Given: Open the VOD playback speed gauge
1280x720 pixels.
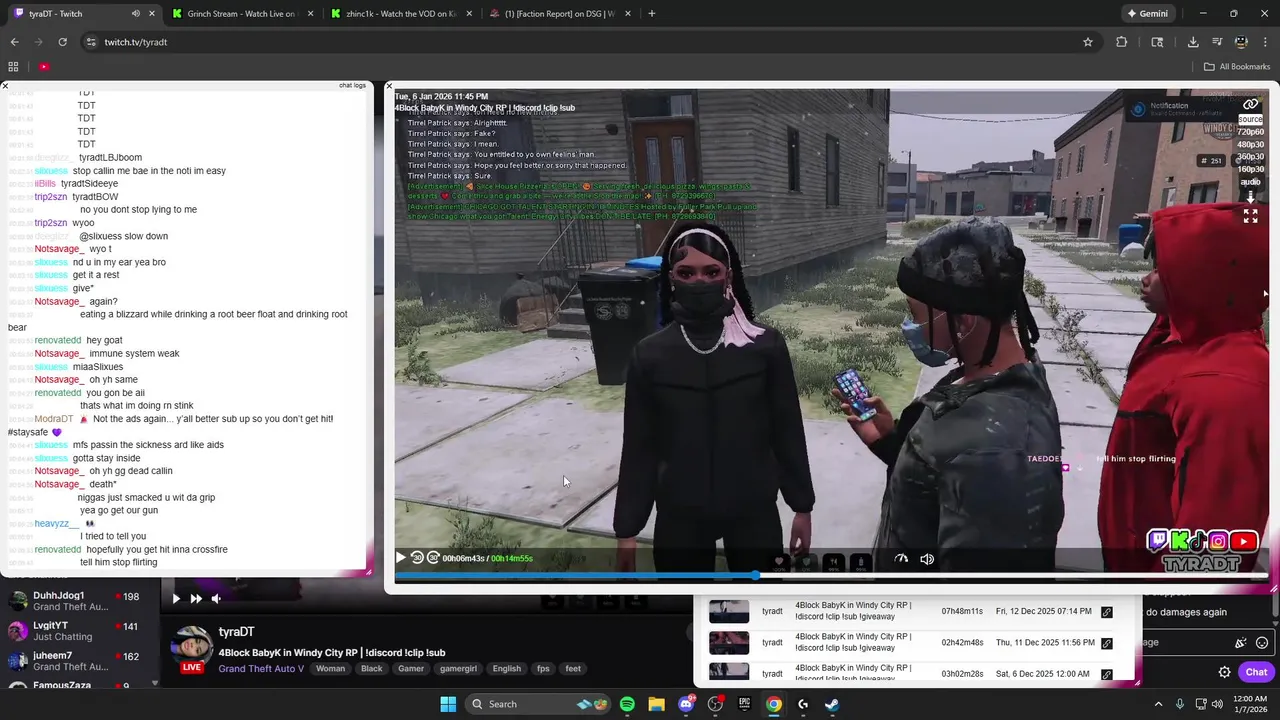Looking at the screenshot, I should (x=901, y=559).
